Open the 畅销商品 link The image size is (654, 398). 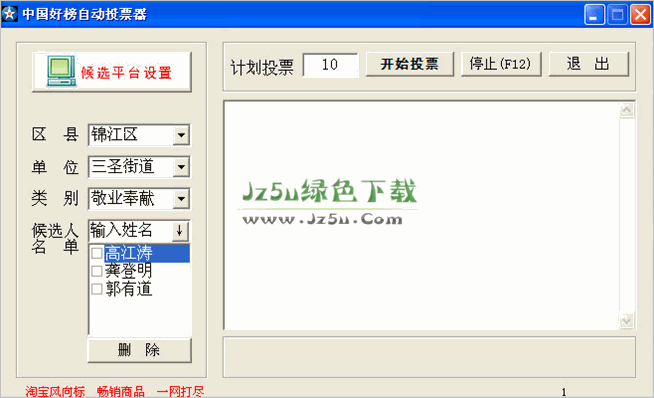pos(121,391)
